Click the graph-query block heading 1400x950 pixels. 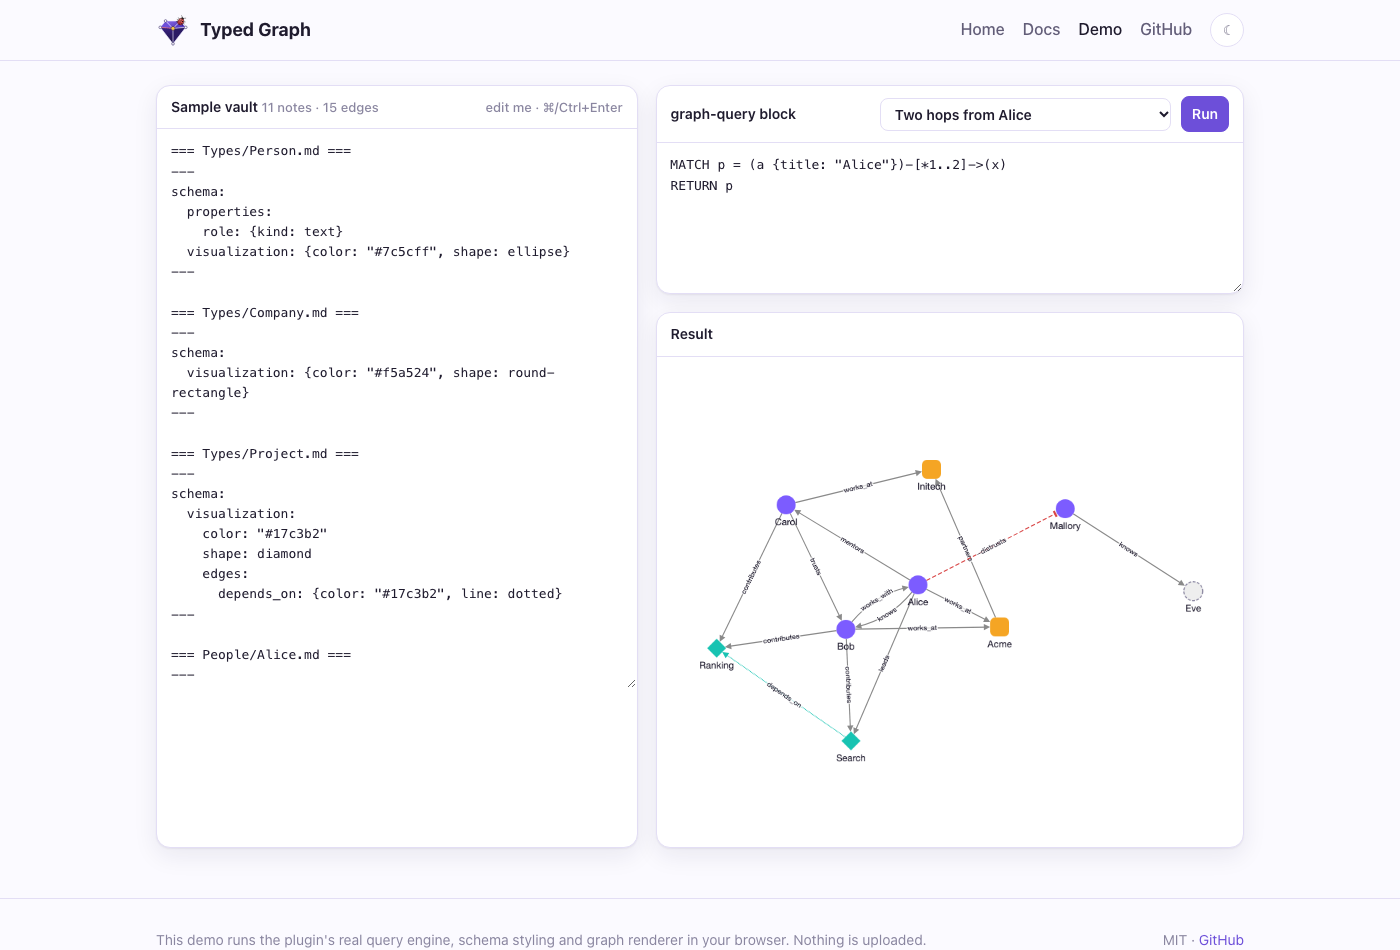[x=733, y=114]
